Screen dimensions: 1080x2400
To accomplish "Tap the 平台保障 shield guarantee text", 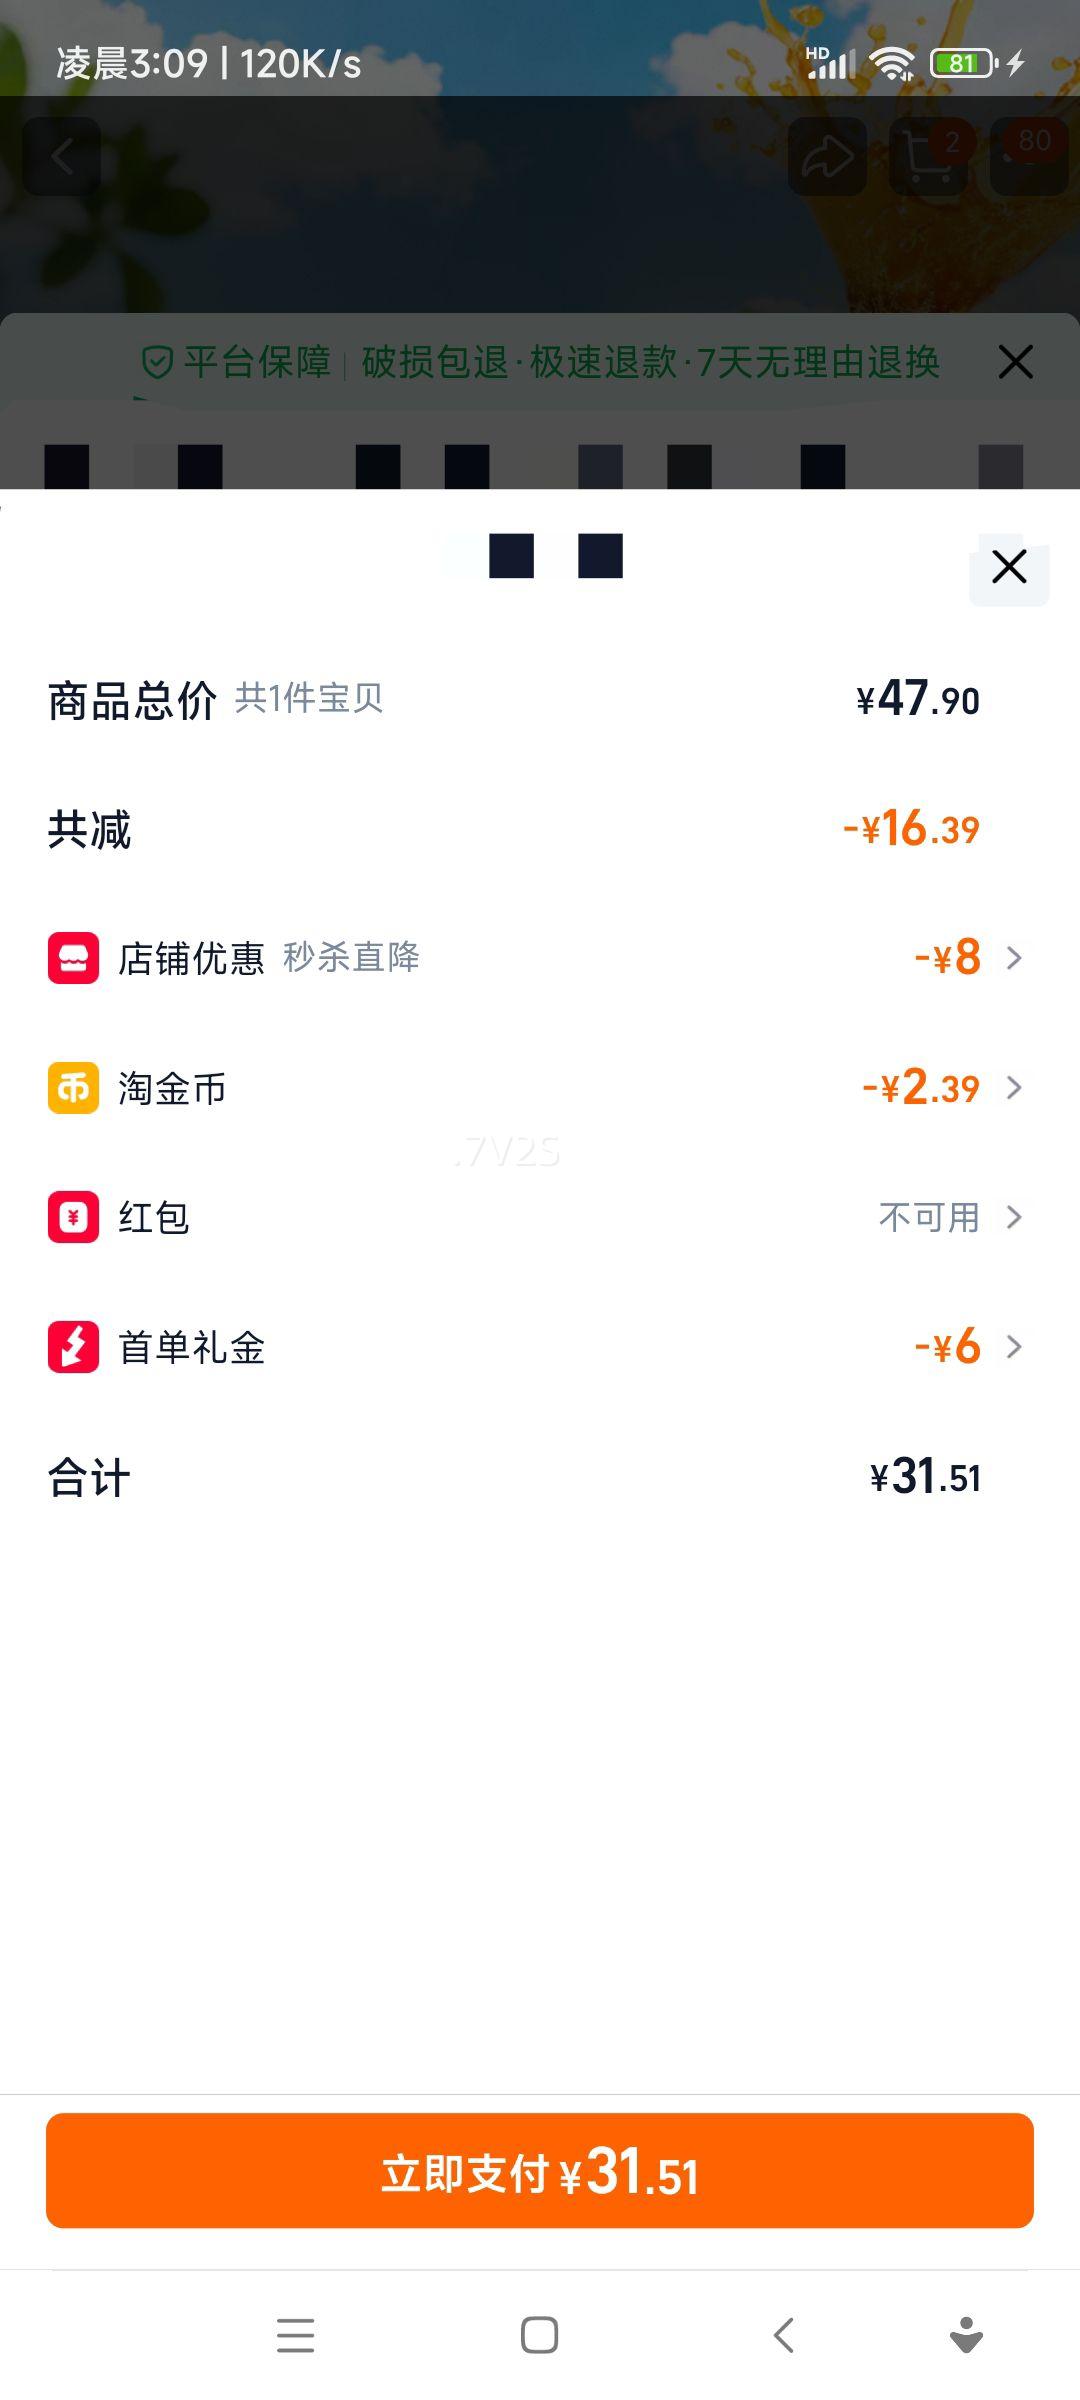I will click(x=238, y=362).
